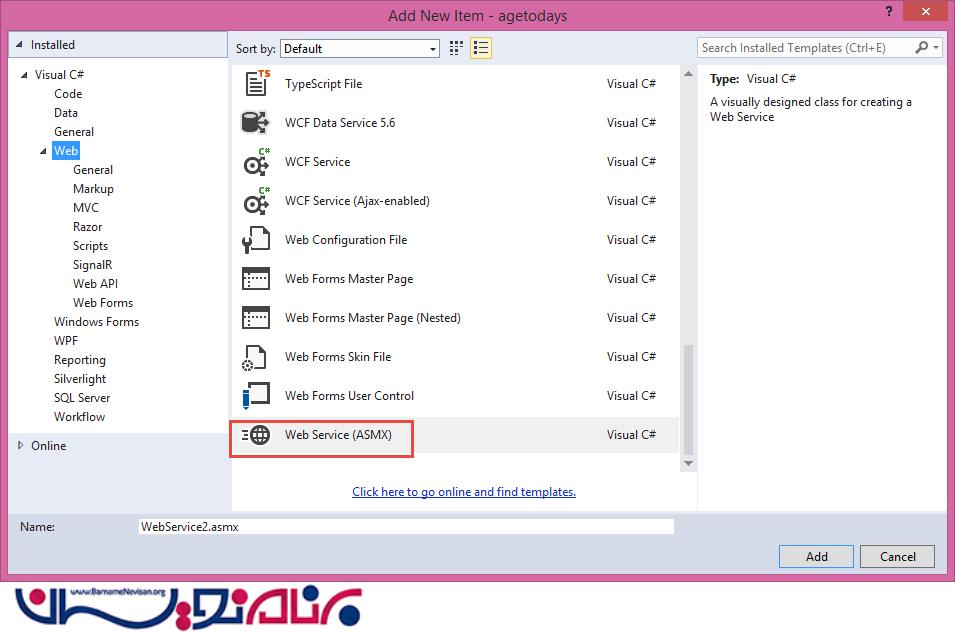
Task: Select the WPF category
Action: tap(66, 340)
